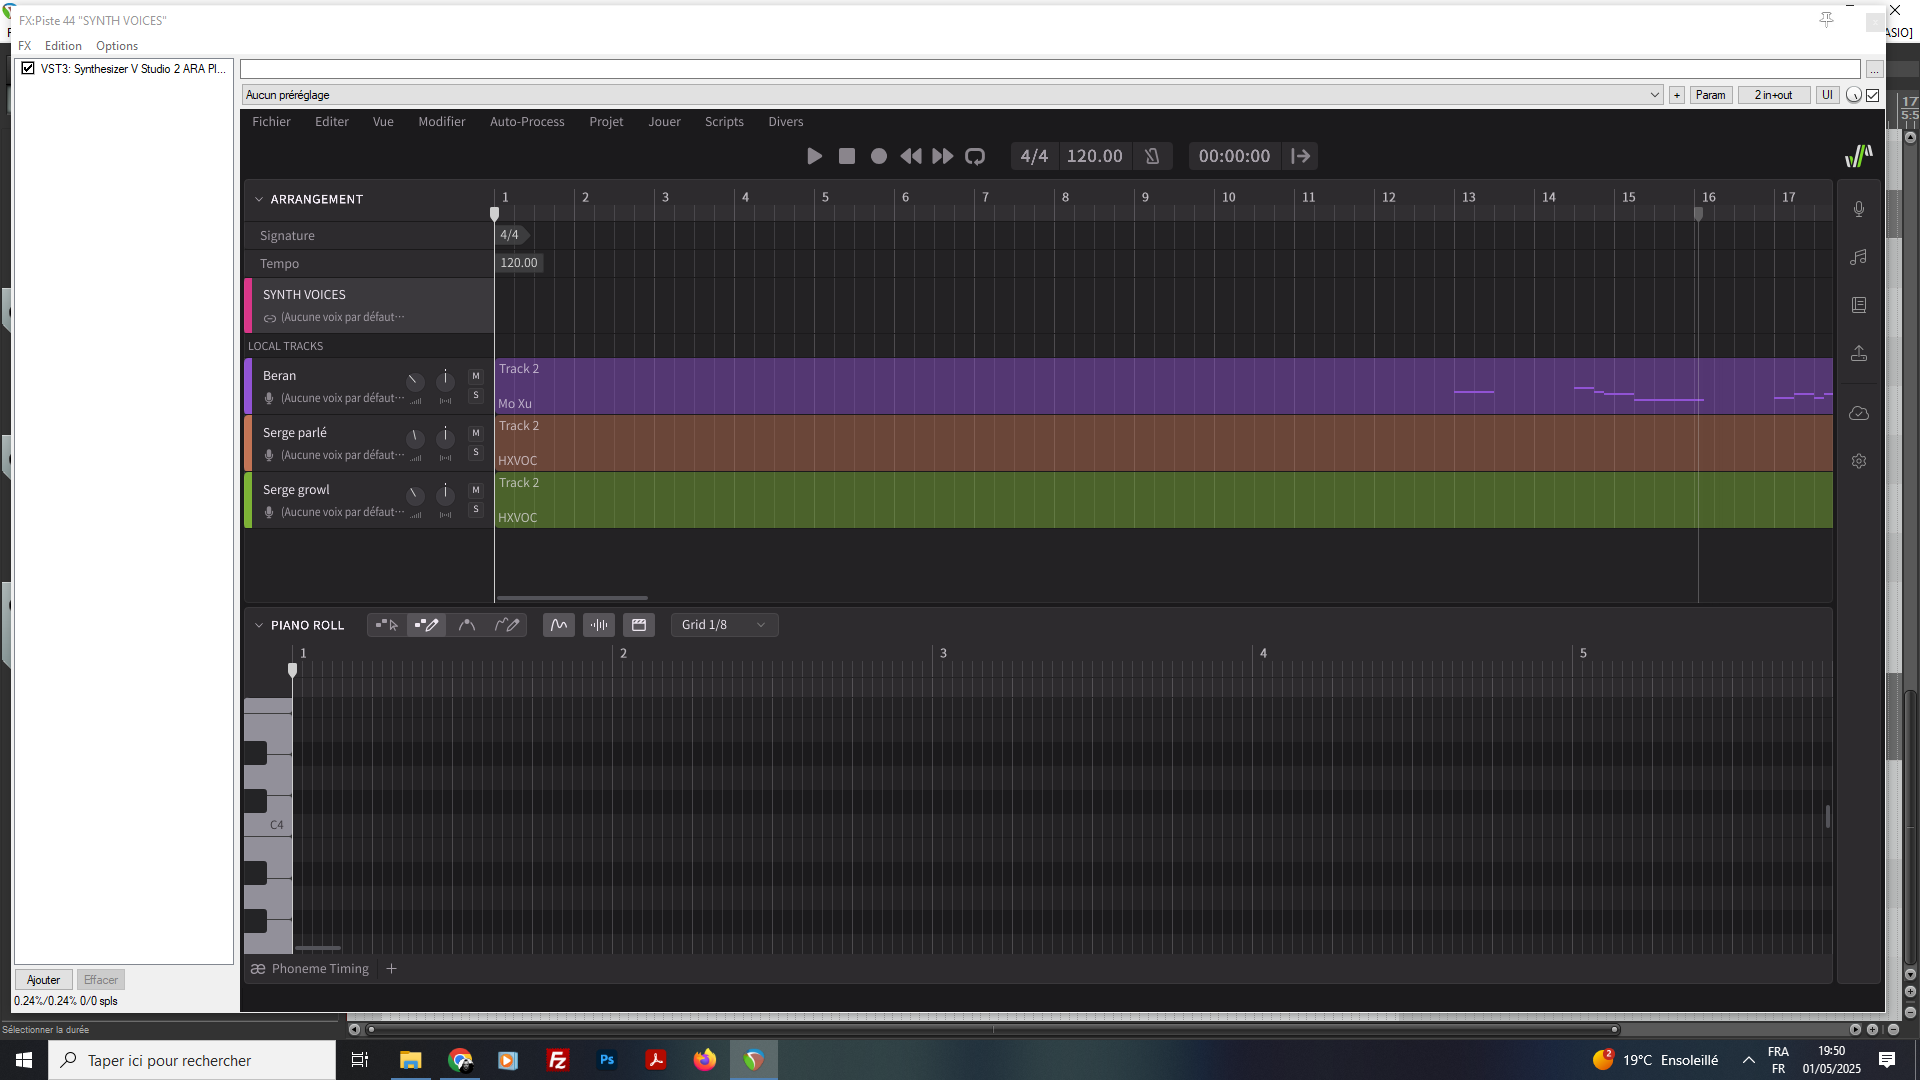Mute the Serge parlé track
This screenshot has height=1080, width=1920.
click(476, 433)
